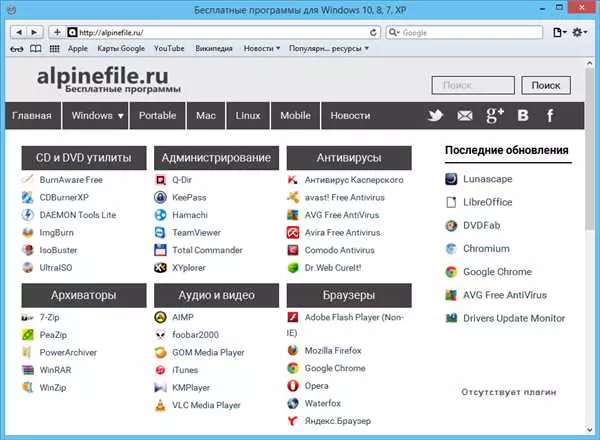The image size is (600, 440).
Task: Open the LibreOffice update link
Action: point(488,202)
